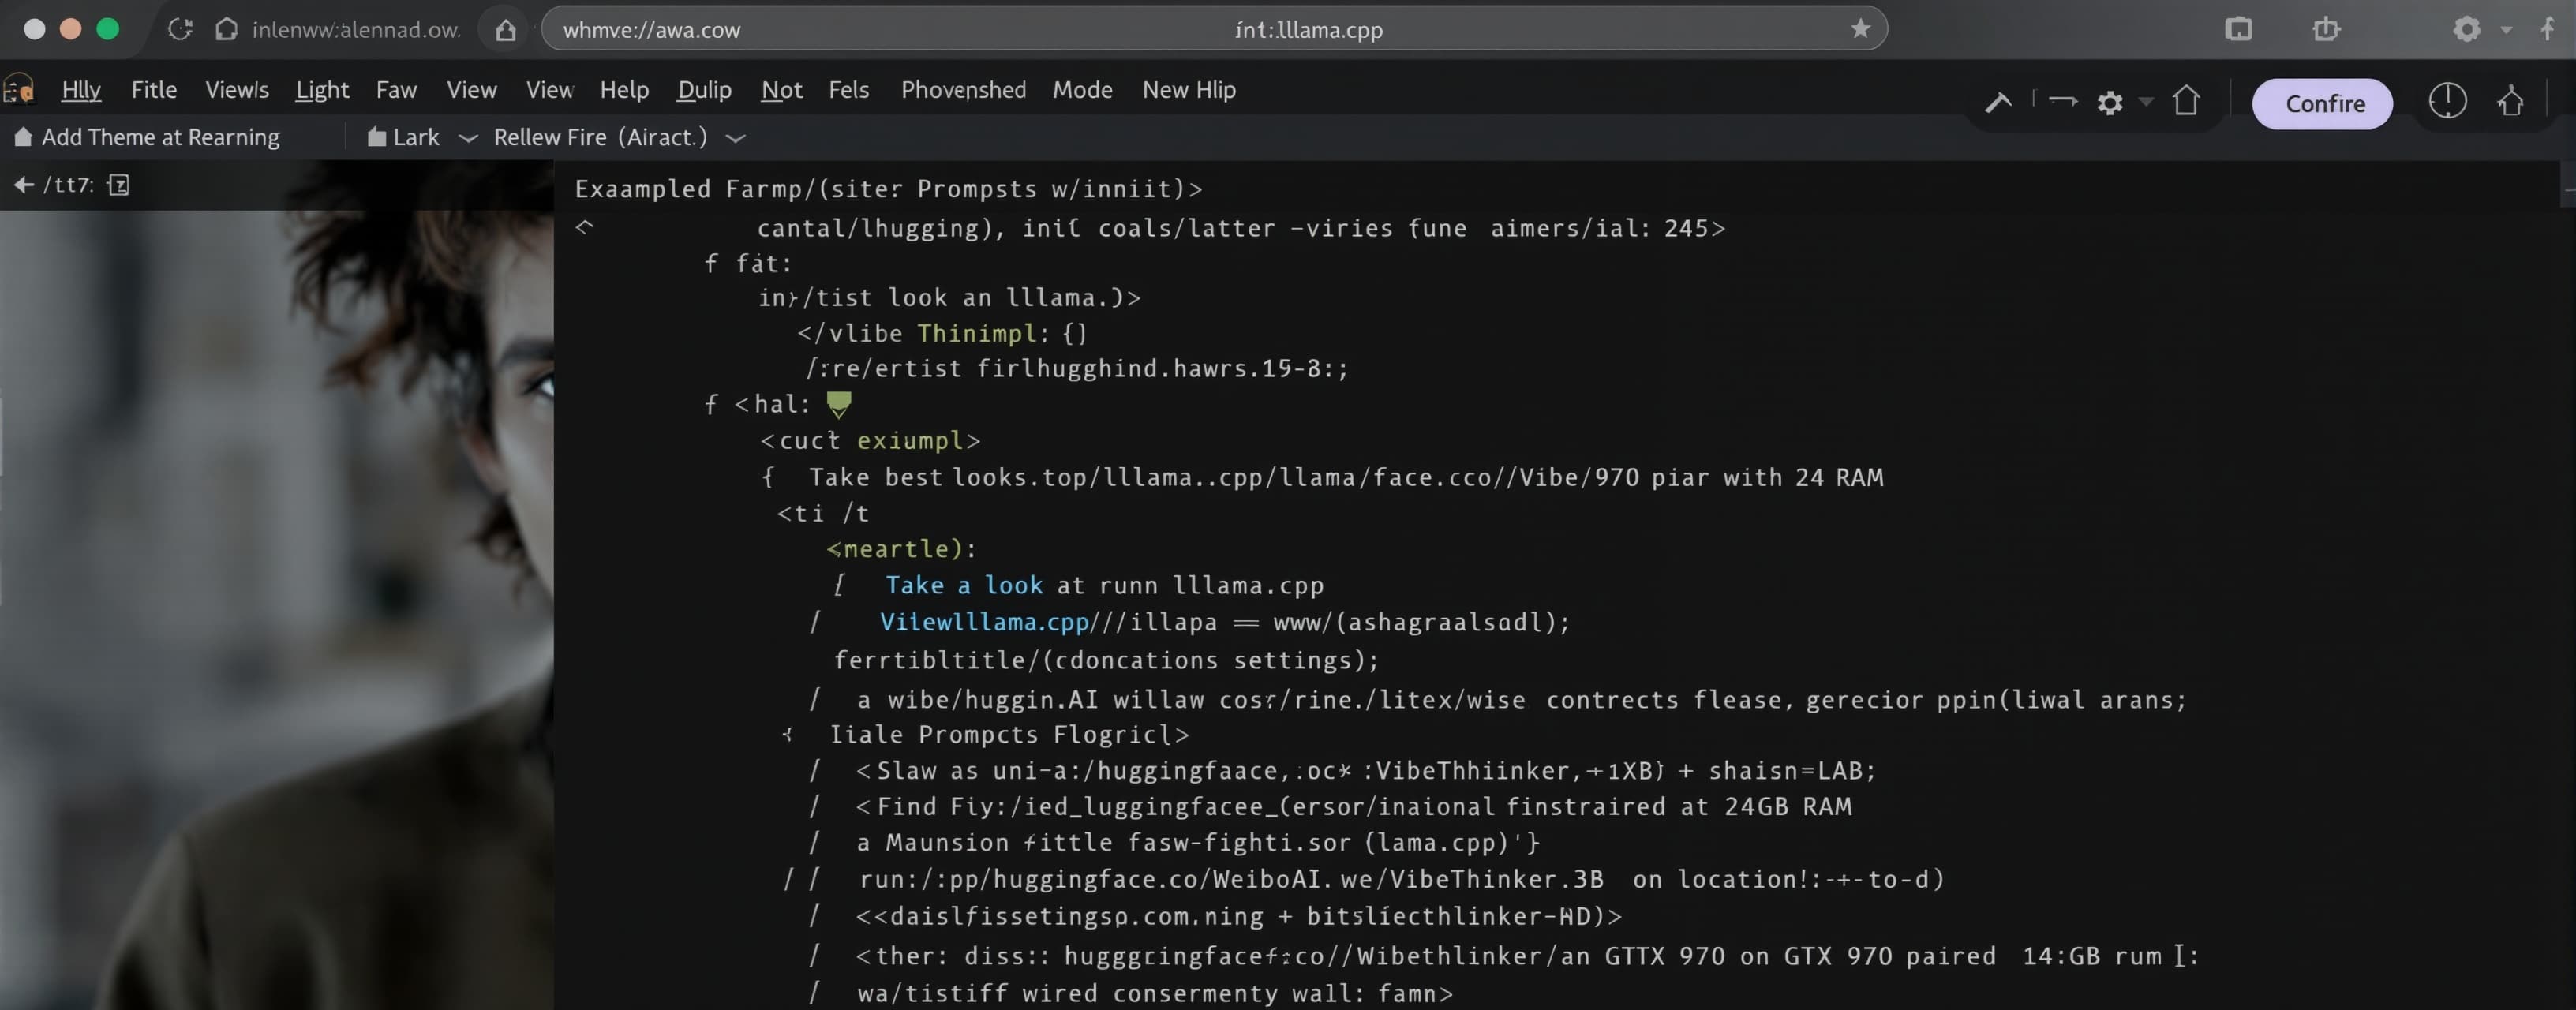Image resolution: width=2576 pixels, height=1010 pixels.
Task: Click Add Theme at Rearning
Action: [147, 137]
